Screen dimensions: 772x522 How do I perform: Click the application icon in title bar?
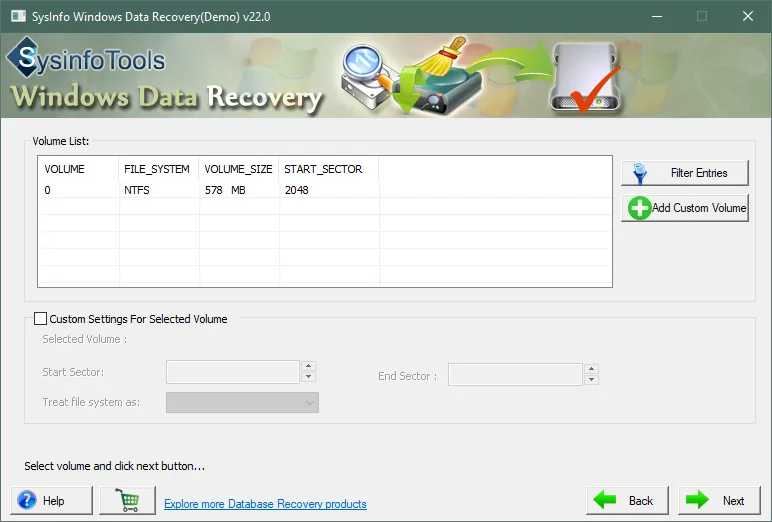18,16
